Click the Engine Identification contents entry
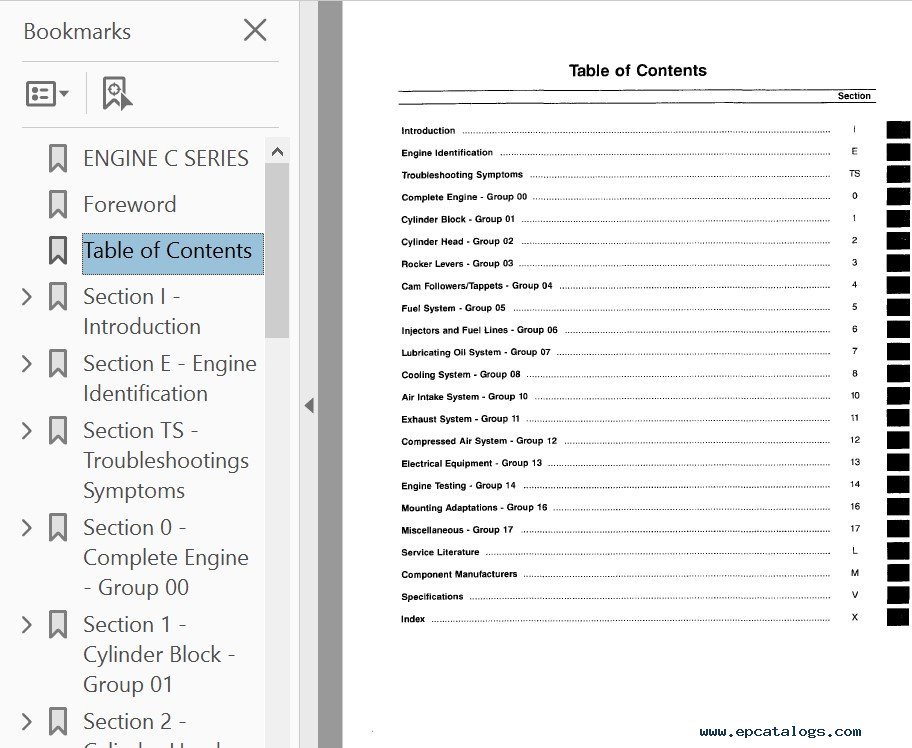The height and width of the screenshot is (748, 912). [447, 153]
